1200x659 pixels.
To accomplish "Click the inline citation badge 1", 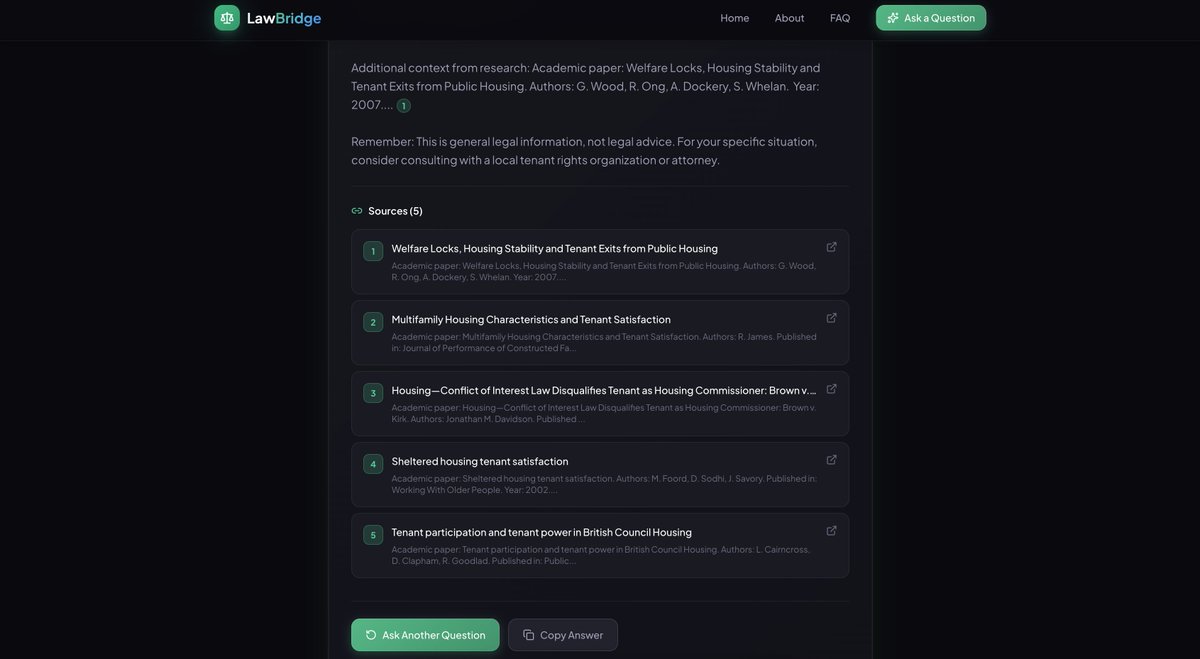I will click(x=404, y=106).
